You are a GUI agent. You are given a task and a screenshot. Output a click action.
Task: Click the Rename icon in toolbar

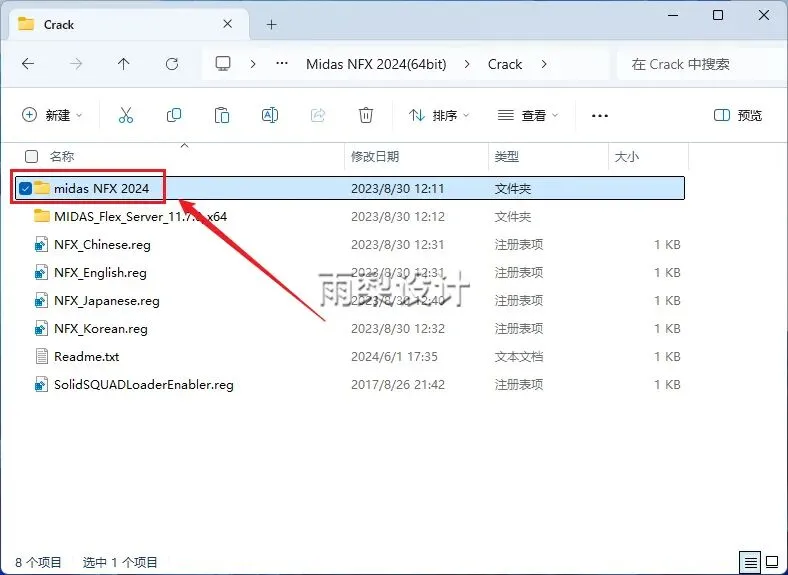270,116
